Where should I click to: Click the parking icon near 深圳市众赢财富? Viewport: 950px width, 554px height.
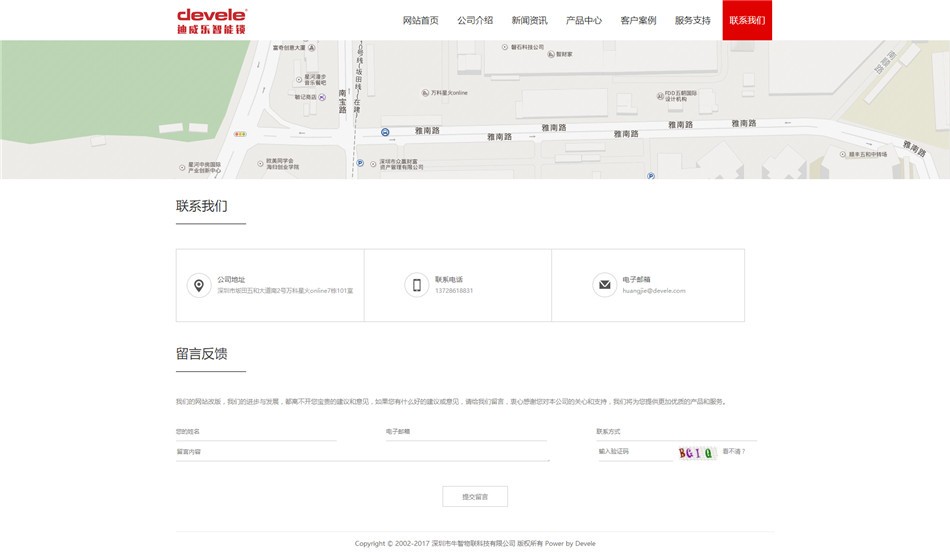click(360, 162)
